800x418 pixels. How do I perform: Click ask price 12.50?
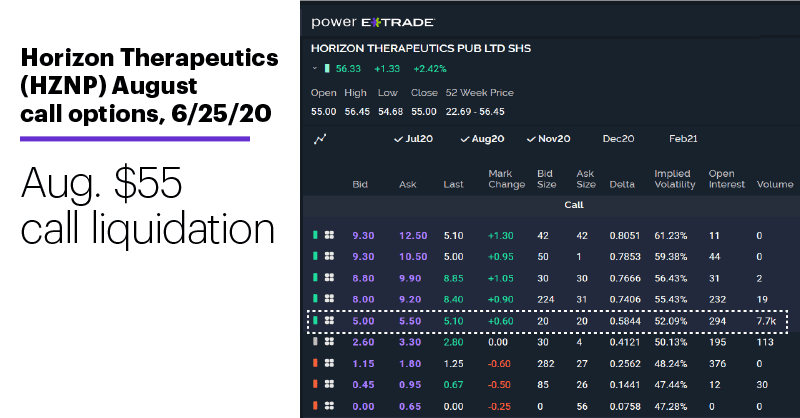pyautogui.click(x=413, y=236)
